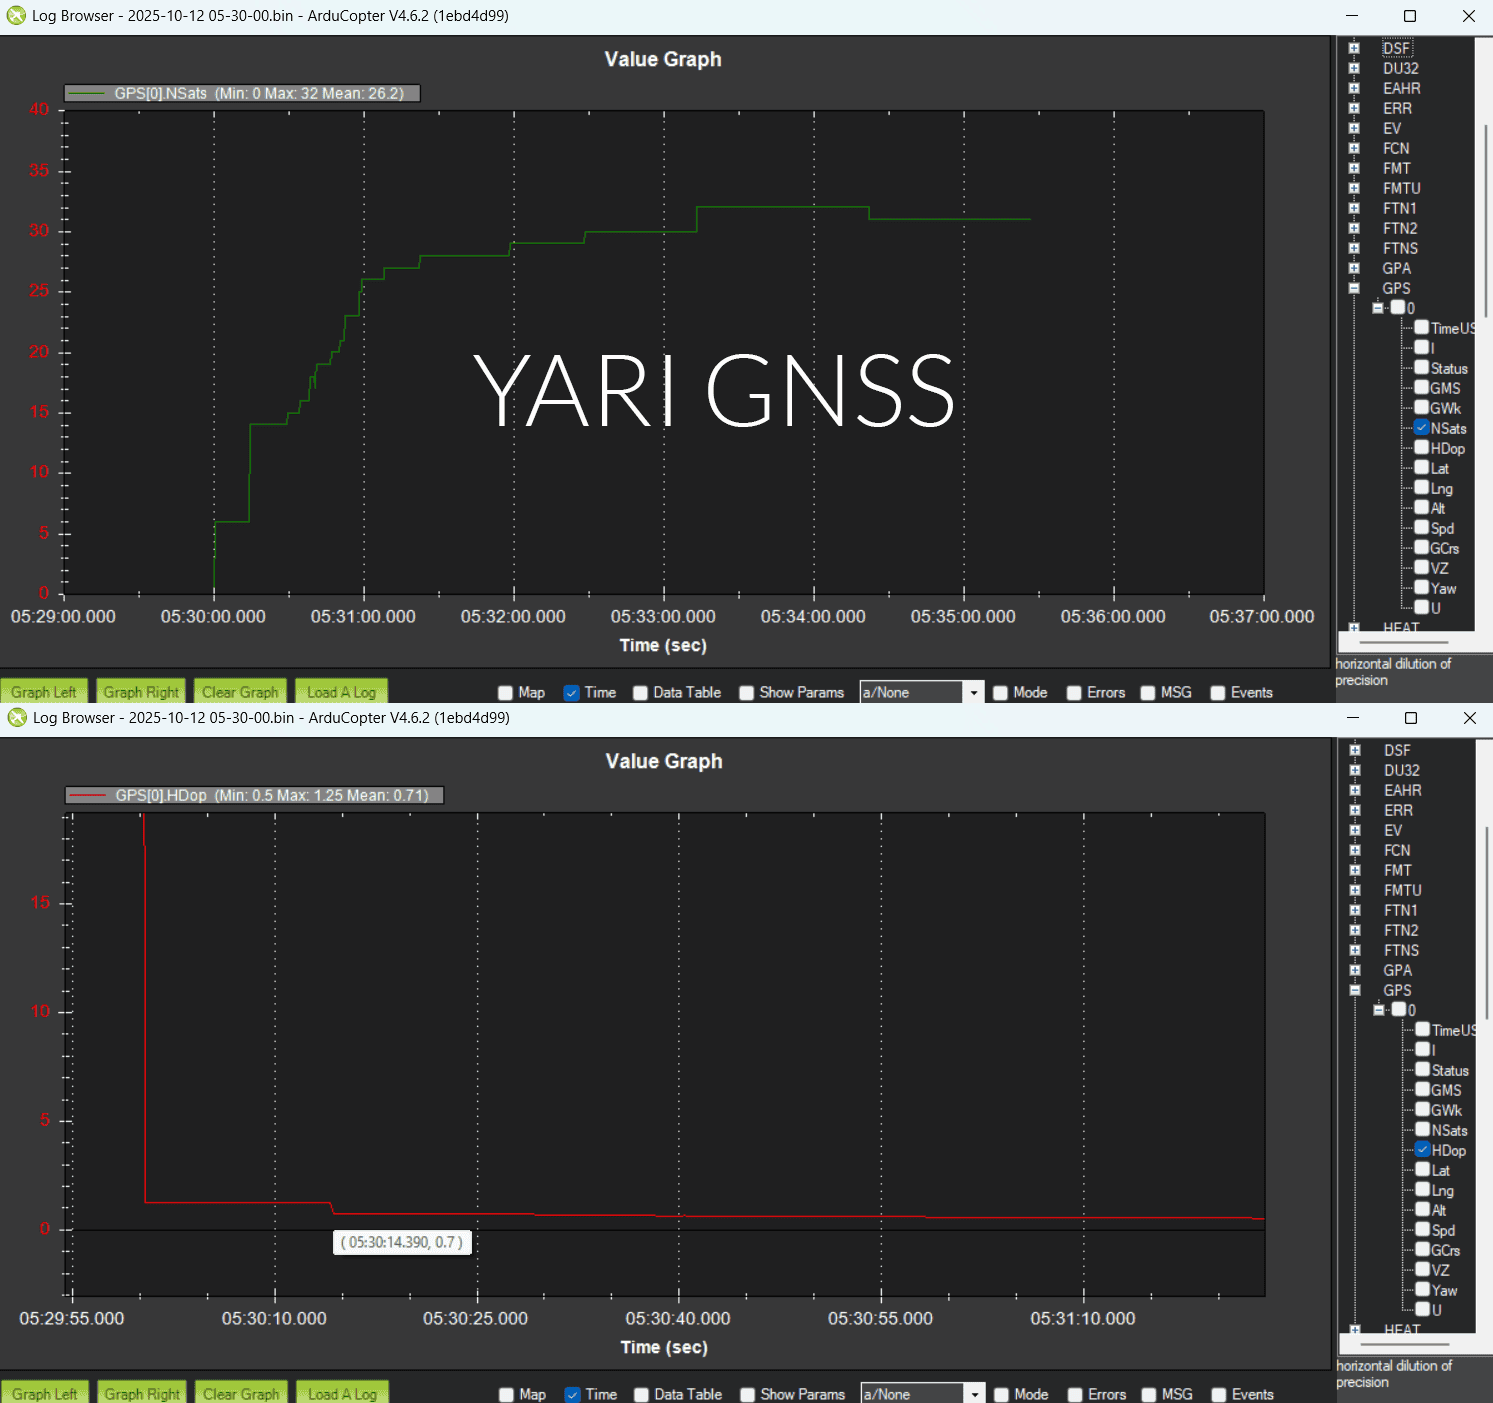Viewport: 1493px width, 1403px height.
Task: Click the Mission Planner icon in lower window title bar
Action: coord(17,718)
